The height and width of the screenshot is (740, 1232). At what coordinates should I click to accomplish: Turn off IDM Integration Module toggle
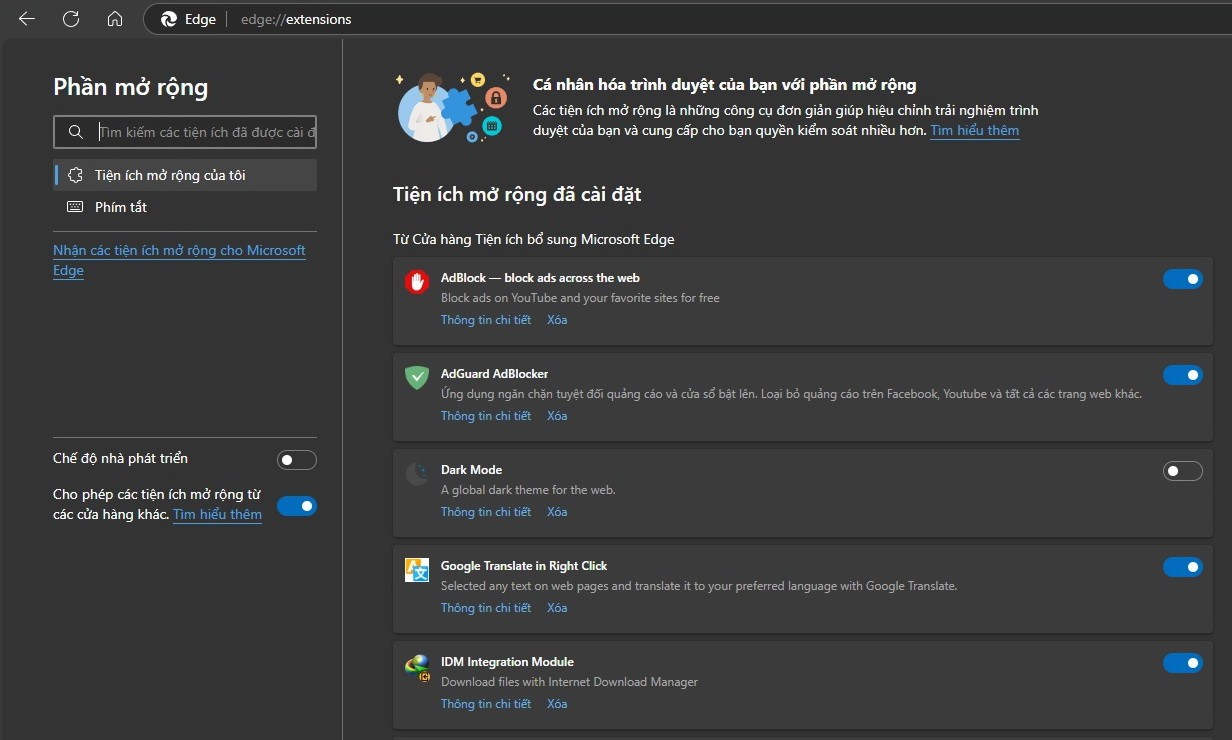1183,663
